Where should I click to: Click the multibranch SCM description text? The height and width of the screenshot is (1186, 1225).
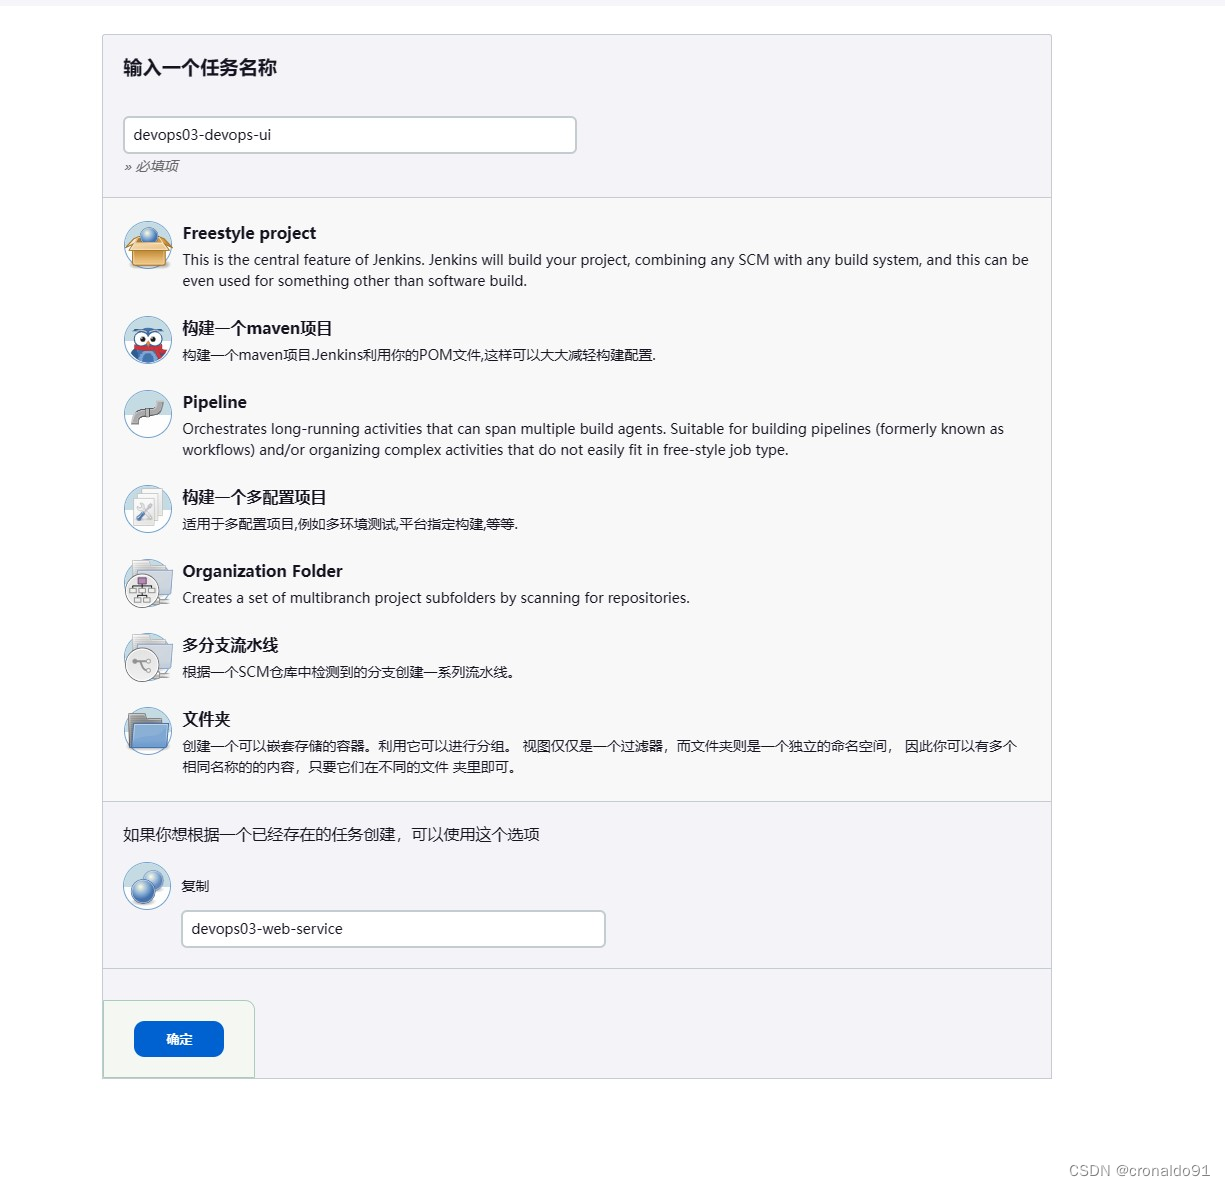(x=349, y=672)
